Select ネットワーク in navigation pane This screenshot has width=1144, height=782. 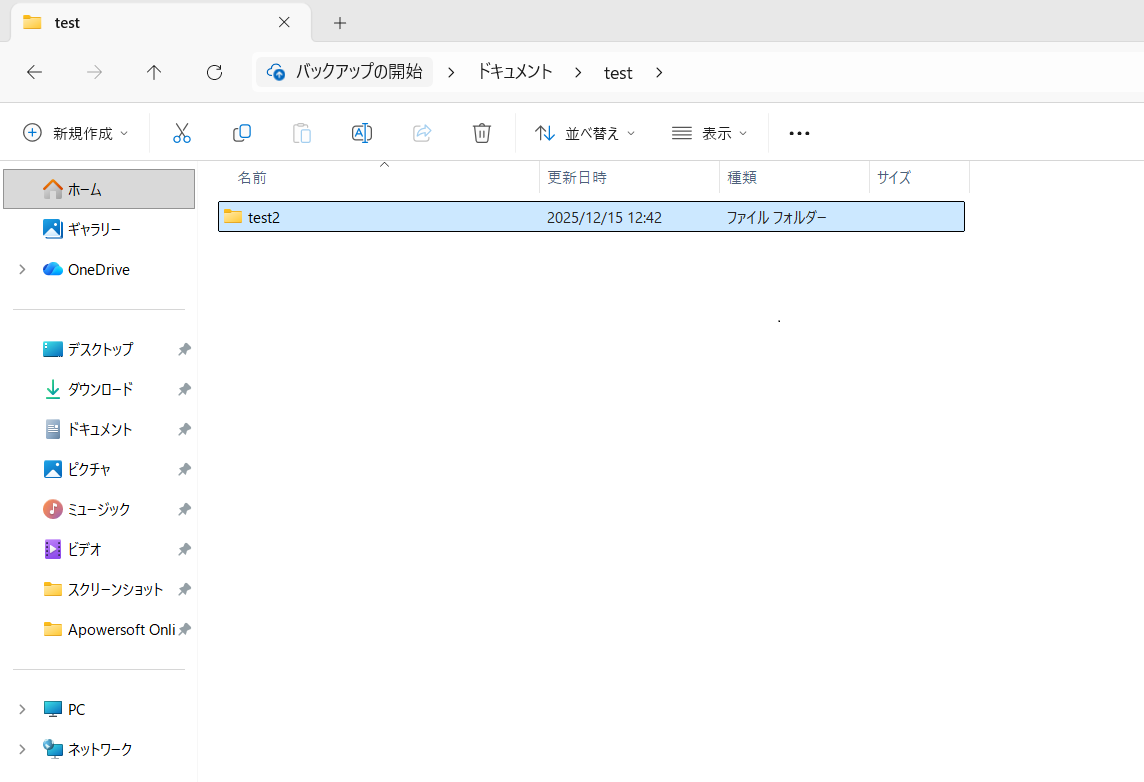[99, 749]
